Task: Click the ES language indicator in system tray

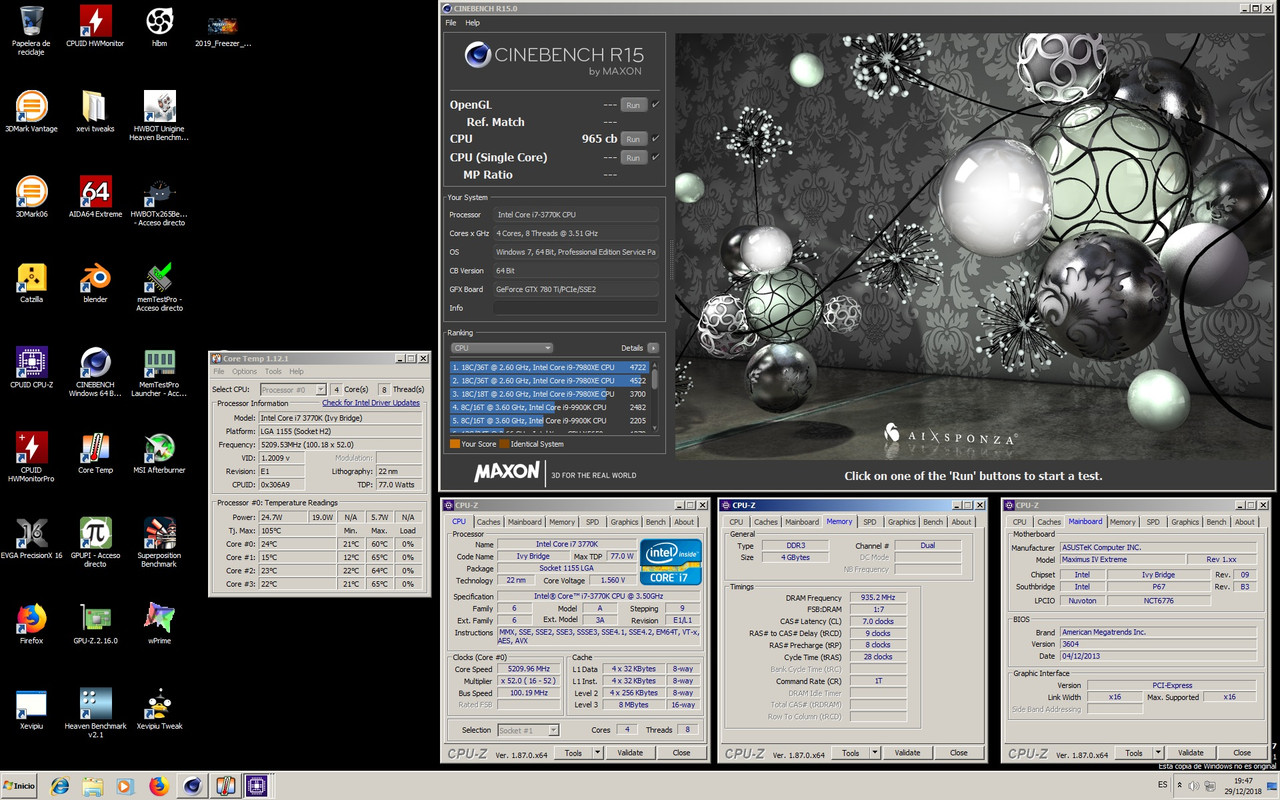Action: [1162, 785]
